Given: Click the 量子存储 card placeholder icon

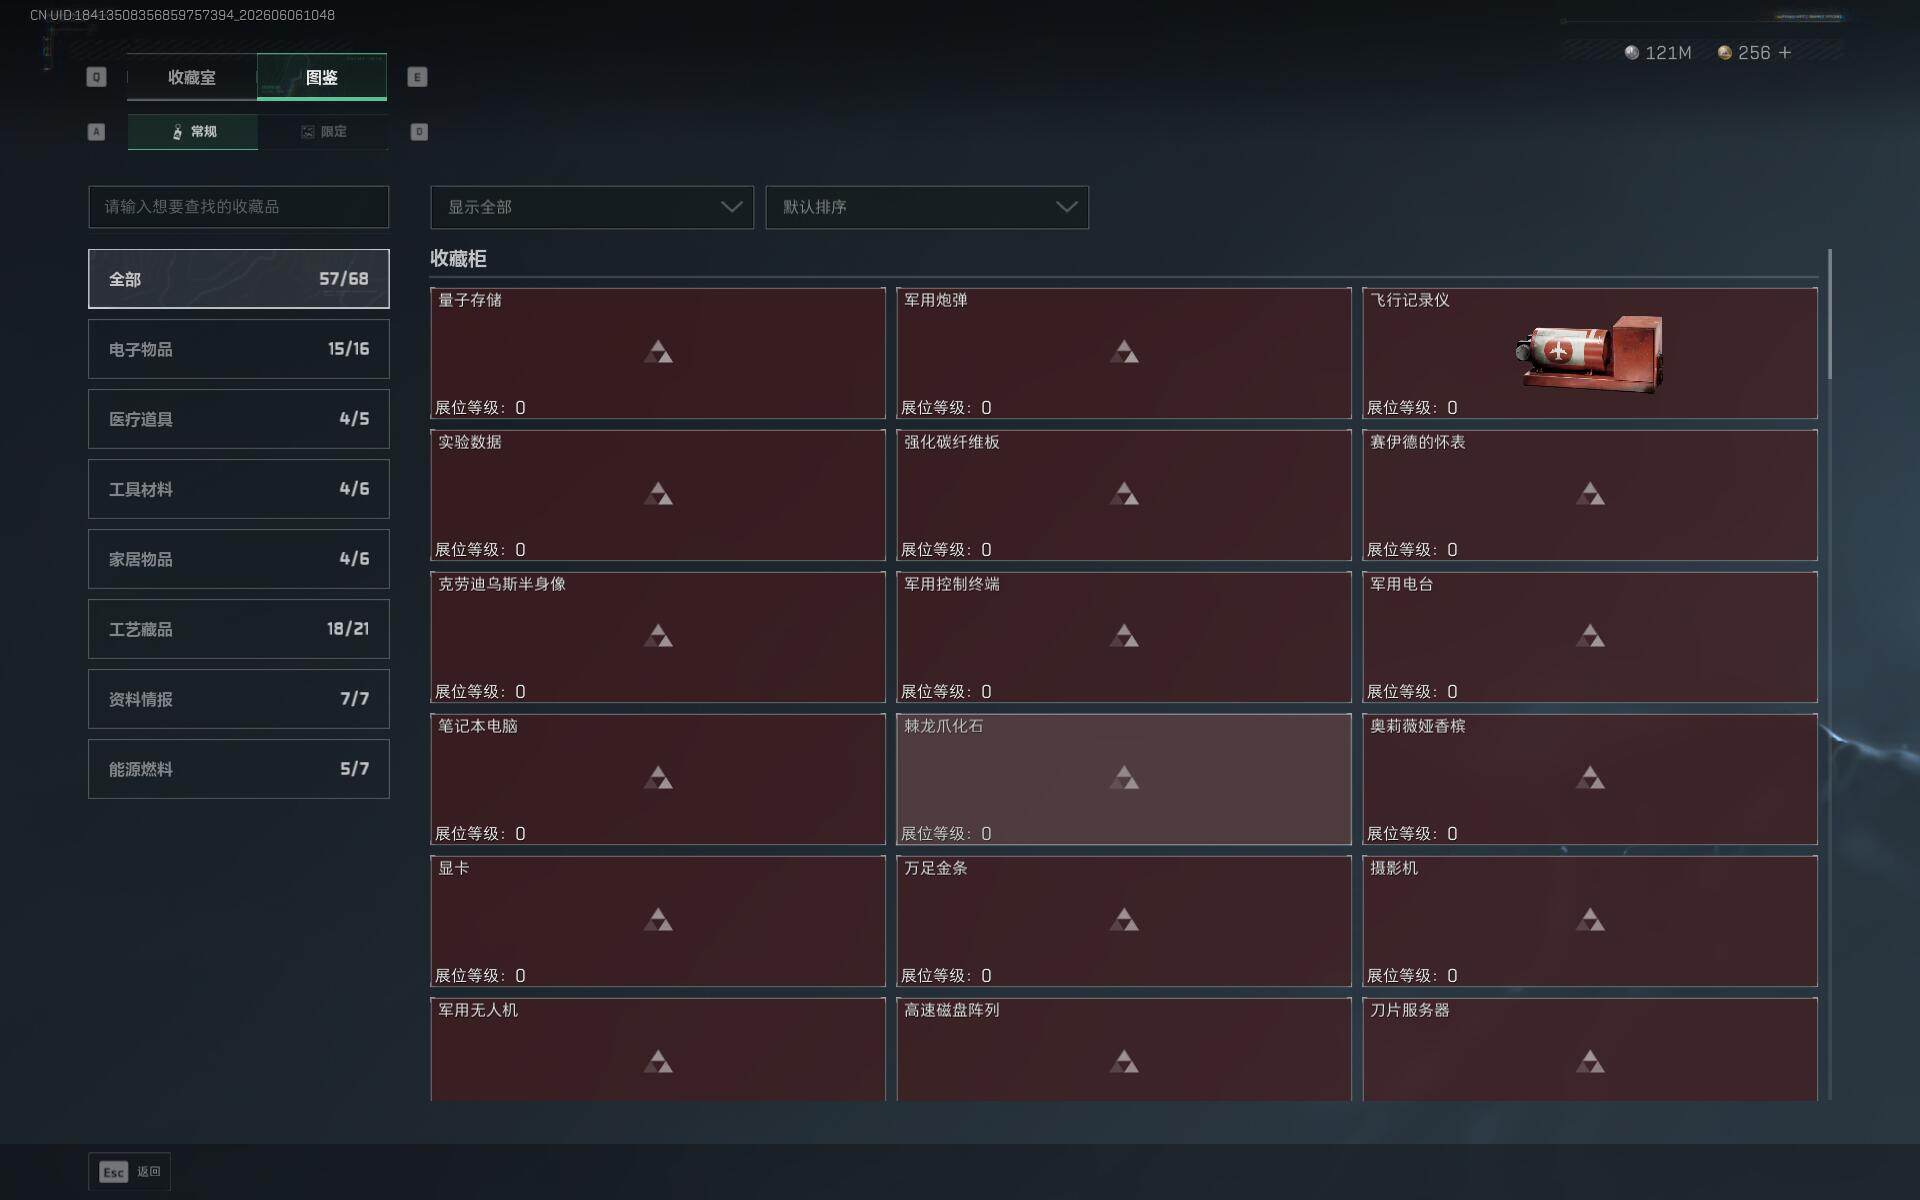Looking at the screenshot, I should 658,351.
